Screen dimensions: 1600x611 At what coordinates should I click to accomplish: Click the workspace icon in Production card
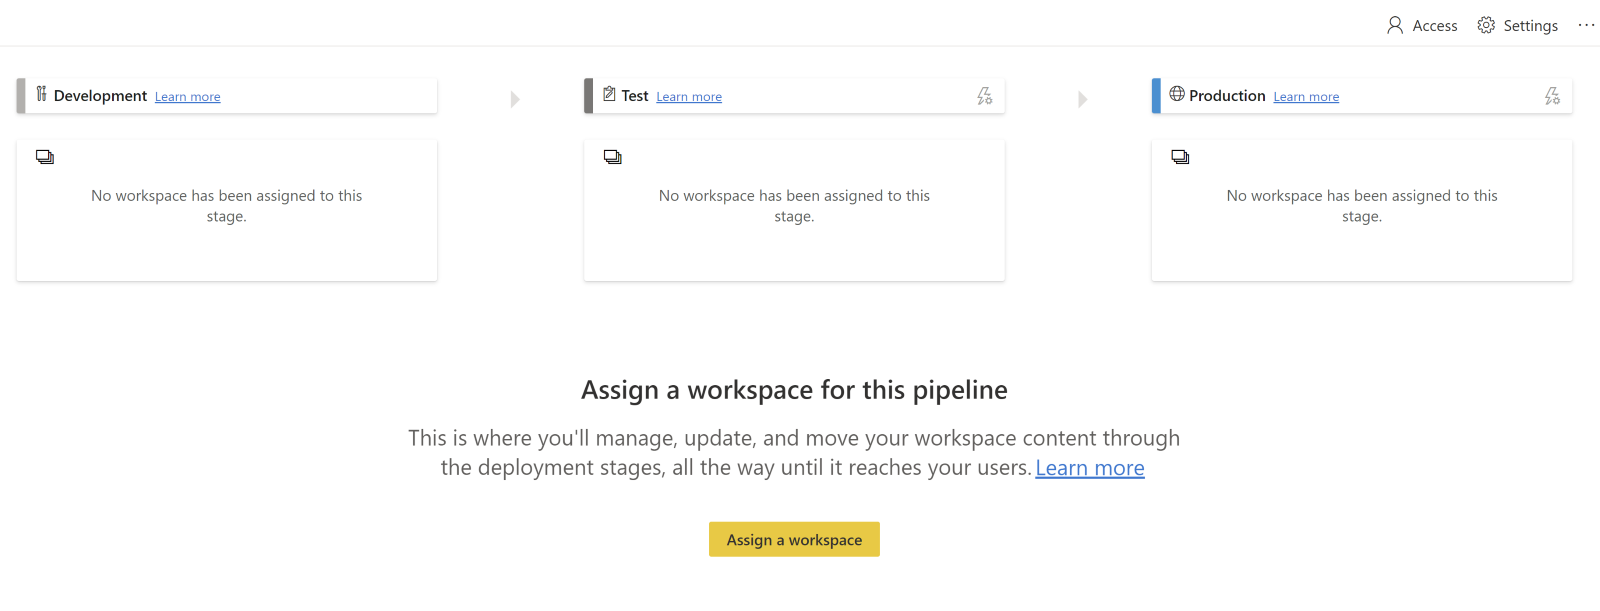click(x=1180, y=157)
